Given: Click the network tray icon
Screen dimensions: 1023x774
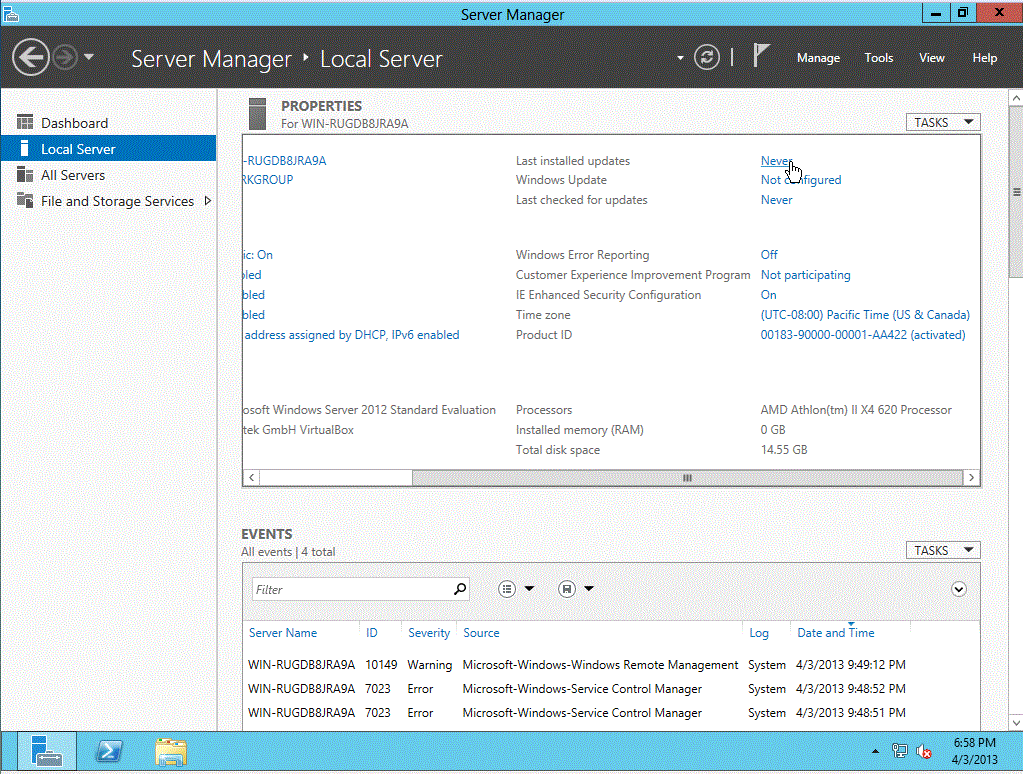Looking at the screenshot, I should 900,752.
